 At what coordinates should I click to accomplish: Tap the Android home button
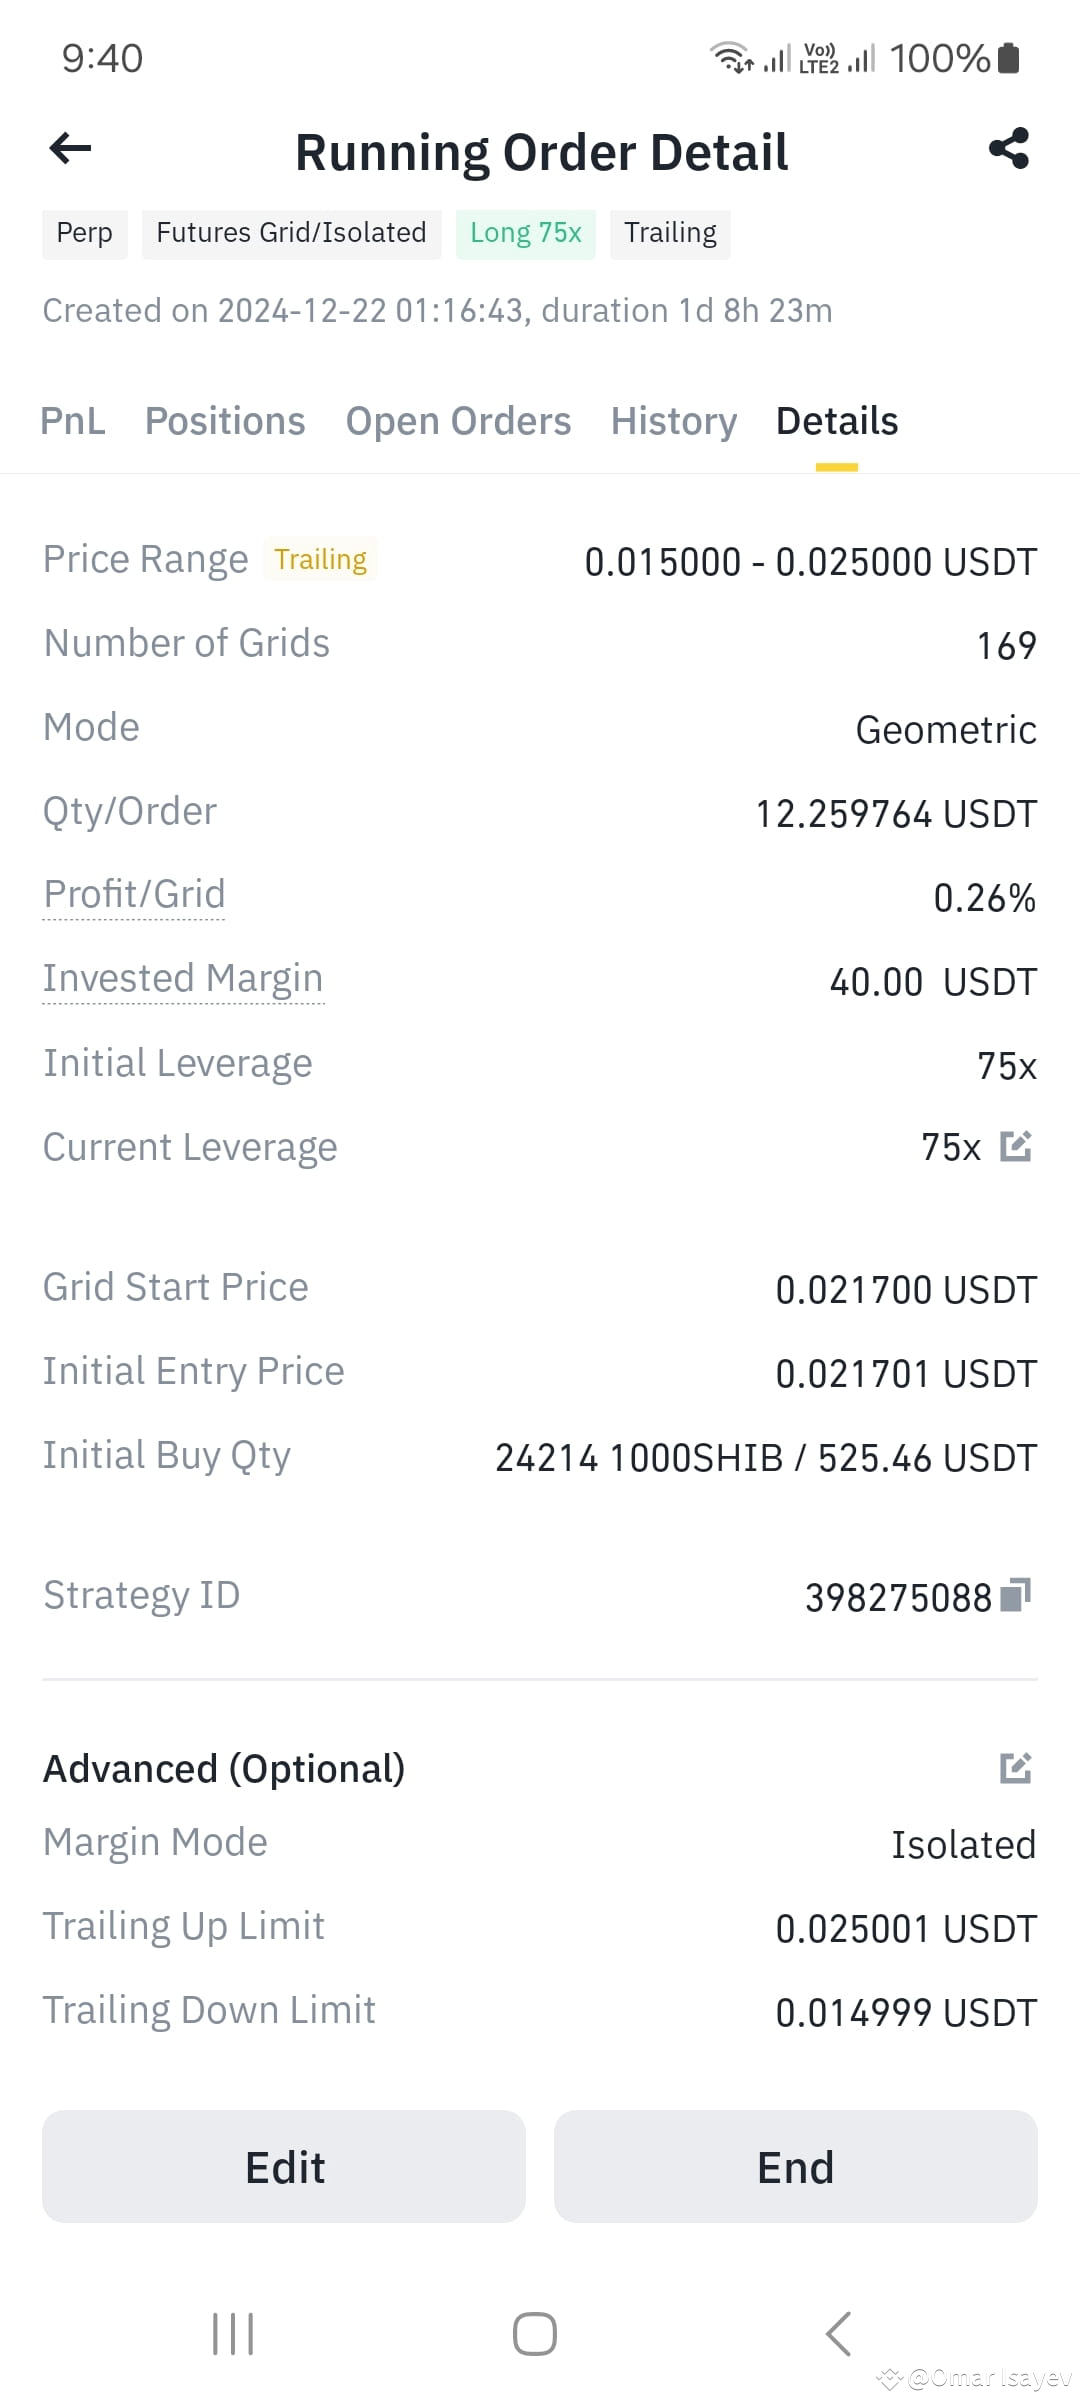pos(535,2334)
